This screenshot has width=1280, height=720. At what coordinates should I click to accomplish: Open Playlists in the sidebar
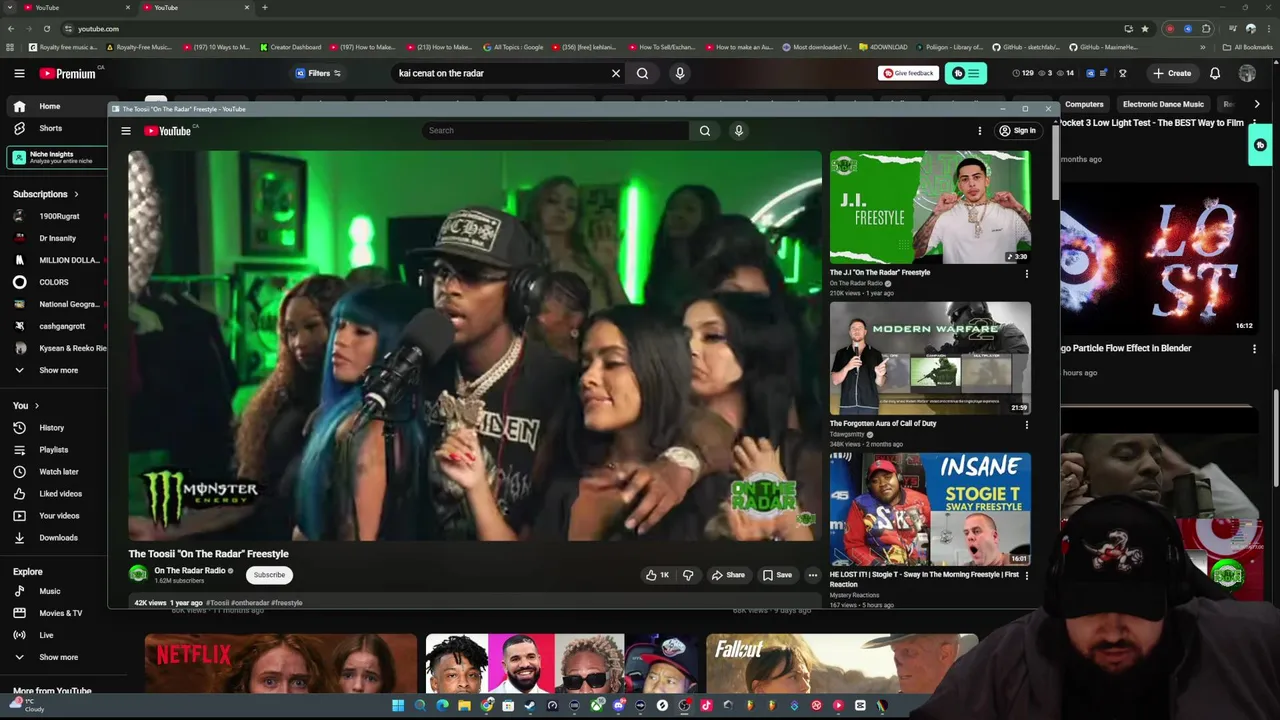[55, 450]
